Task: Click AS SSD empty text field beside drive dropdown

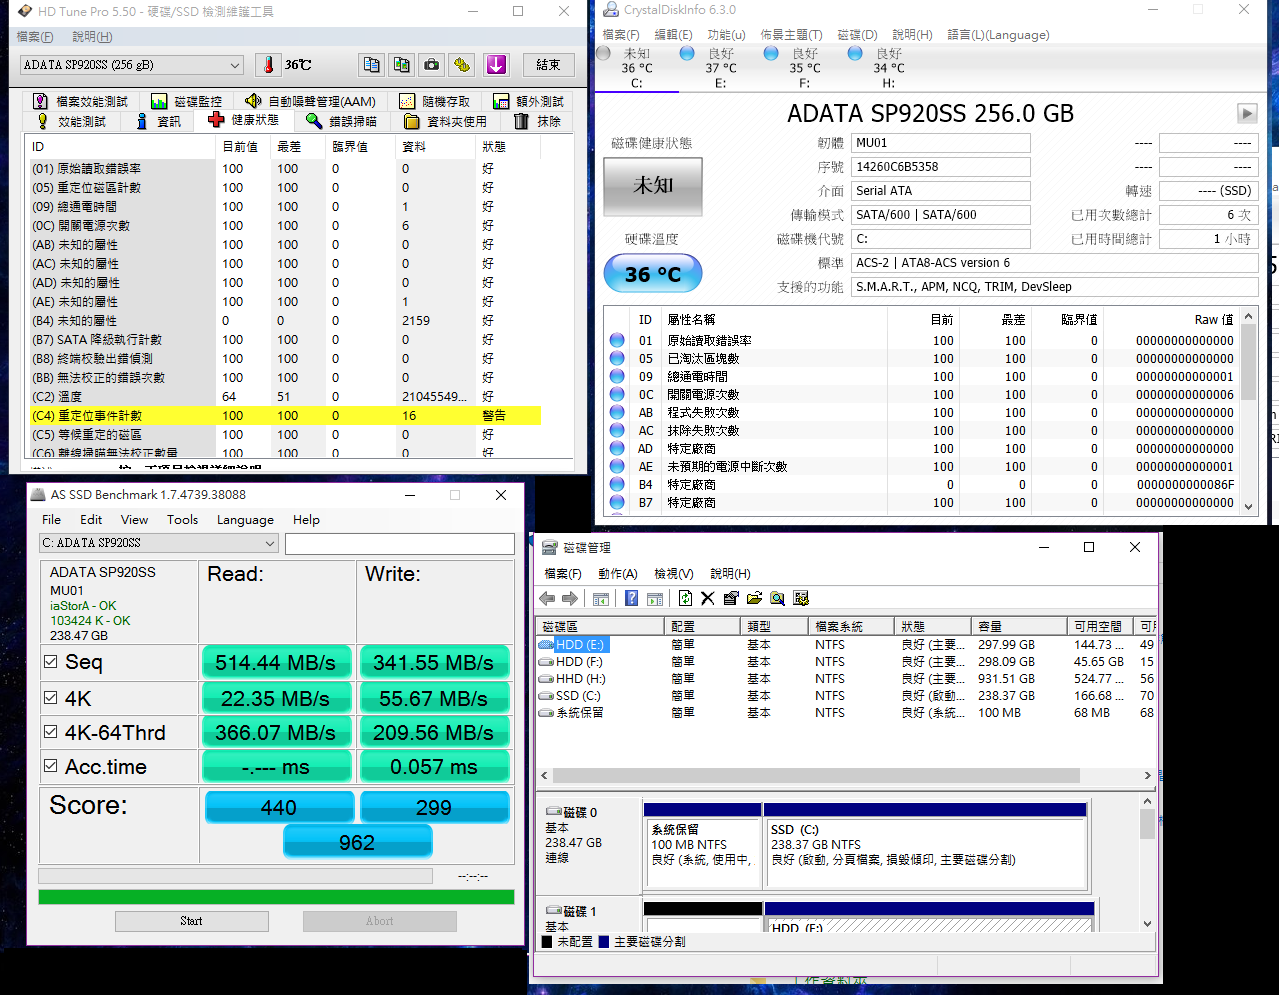Action: coord(400,543)
